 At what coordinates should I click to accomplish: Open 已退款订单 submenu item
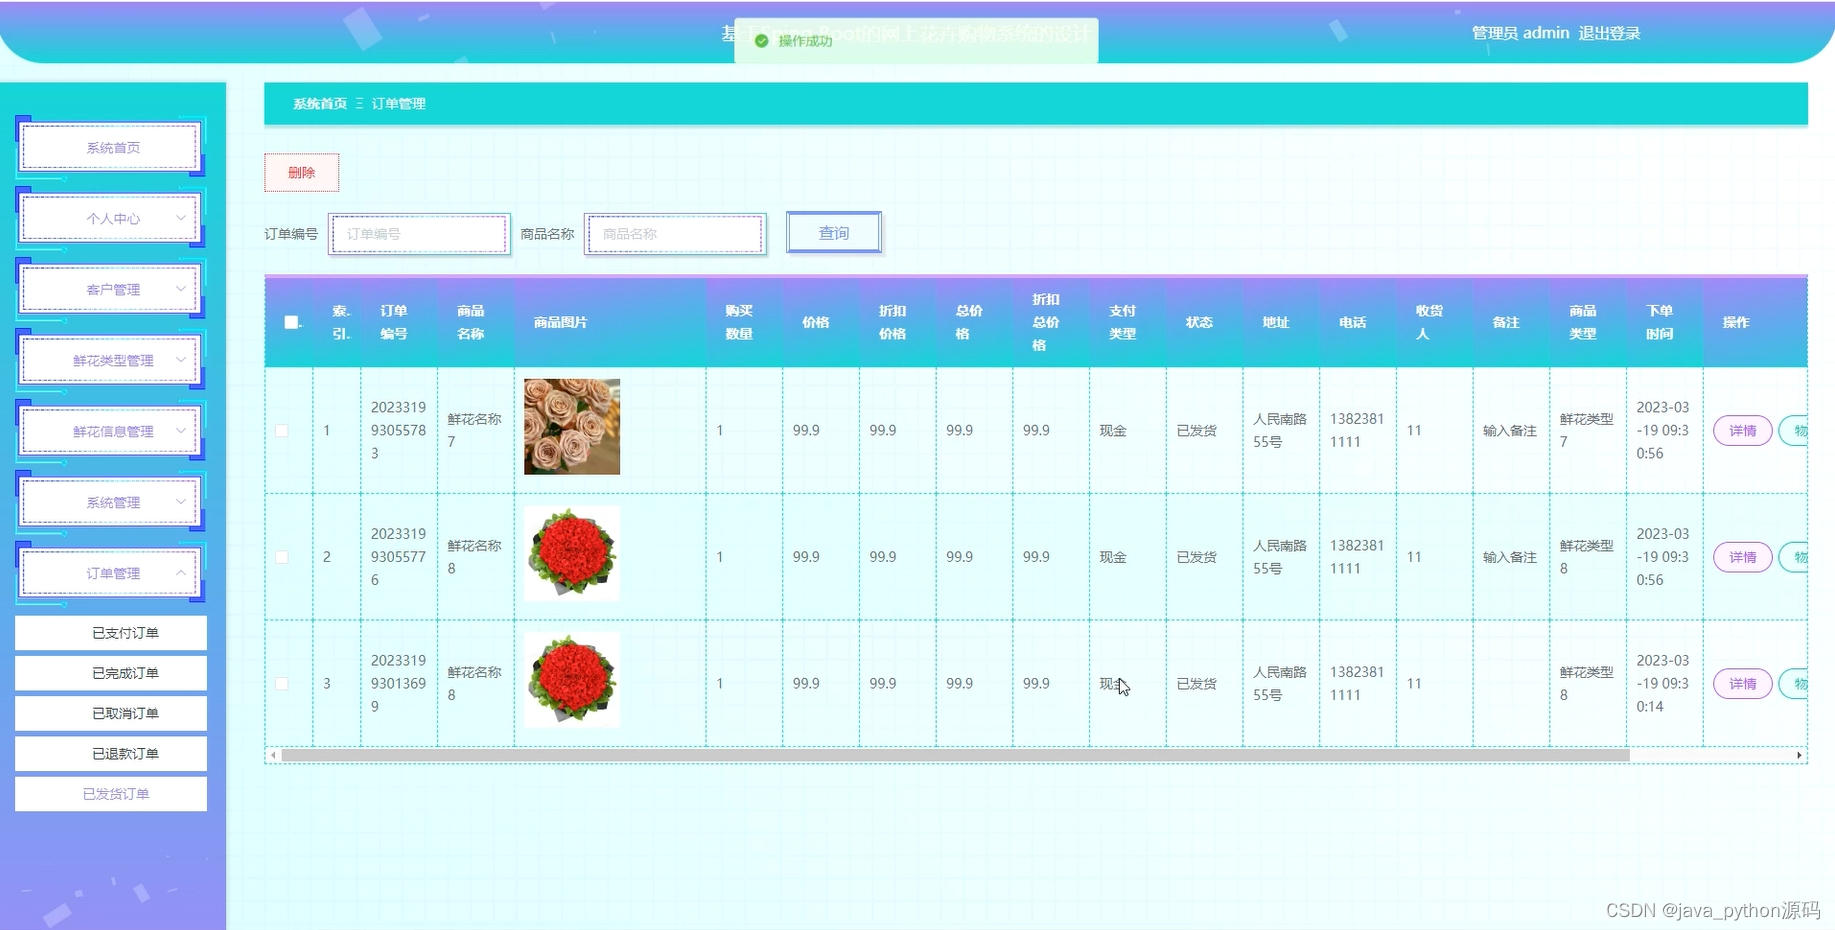111,753
